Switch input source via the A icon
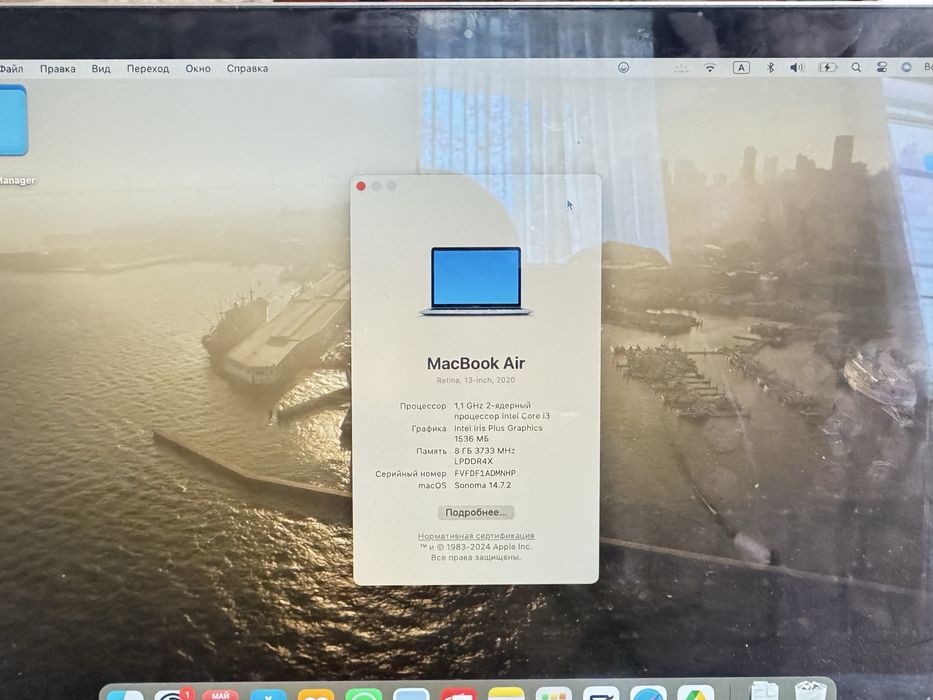933x700 pixels. click(x=741, y=68)
